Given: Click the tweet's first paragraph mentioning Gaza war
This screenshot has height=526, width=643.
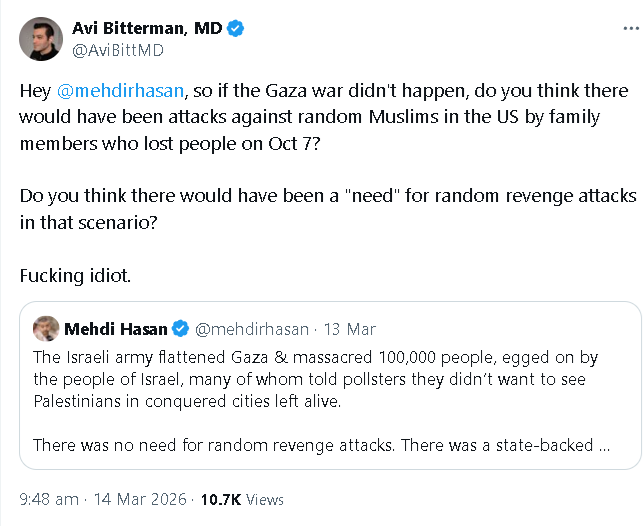Looking at the screenshot, I should [x=324, y=117].
